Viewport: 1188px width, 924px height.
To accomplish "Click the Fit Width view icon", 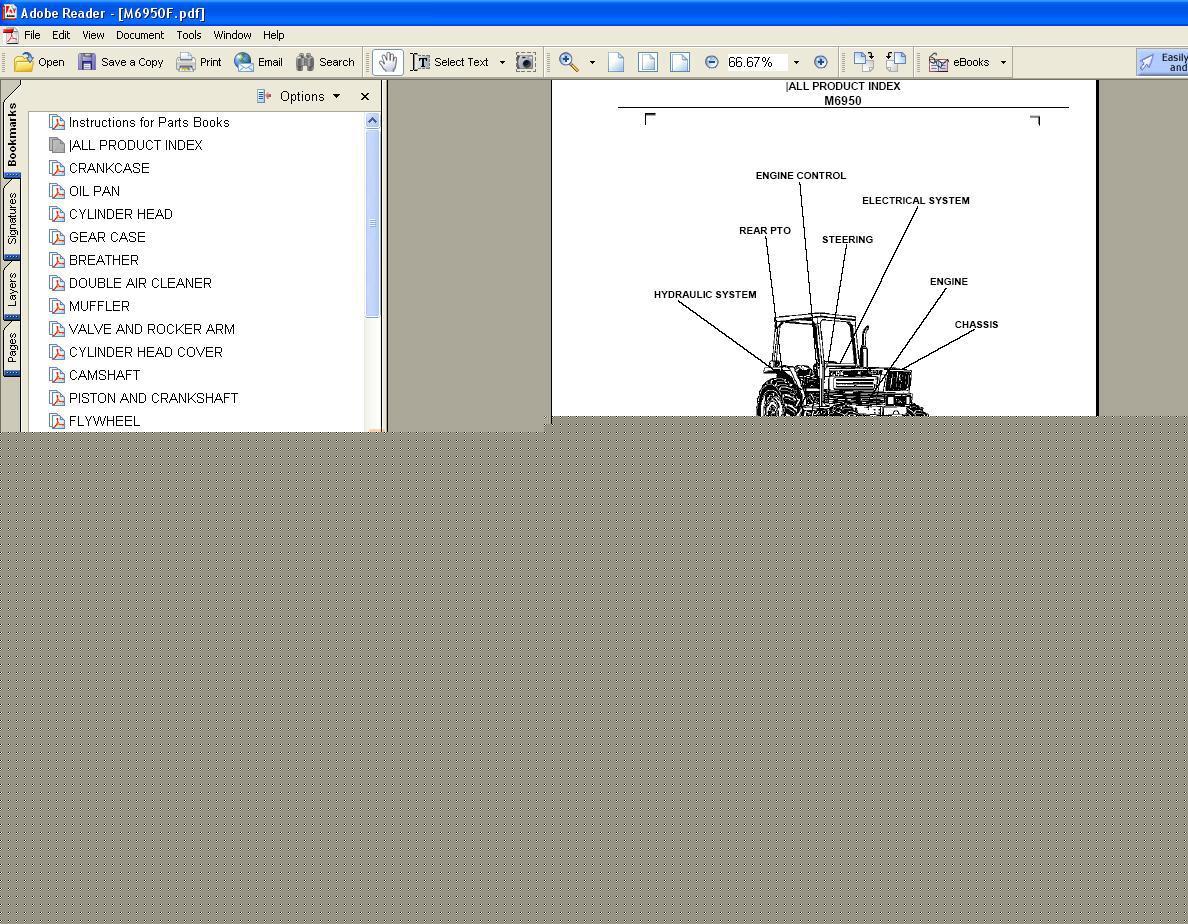I will 680,62.
